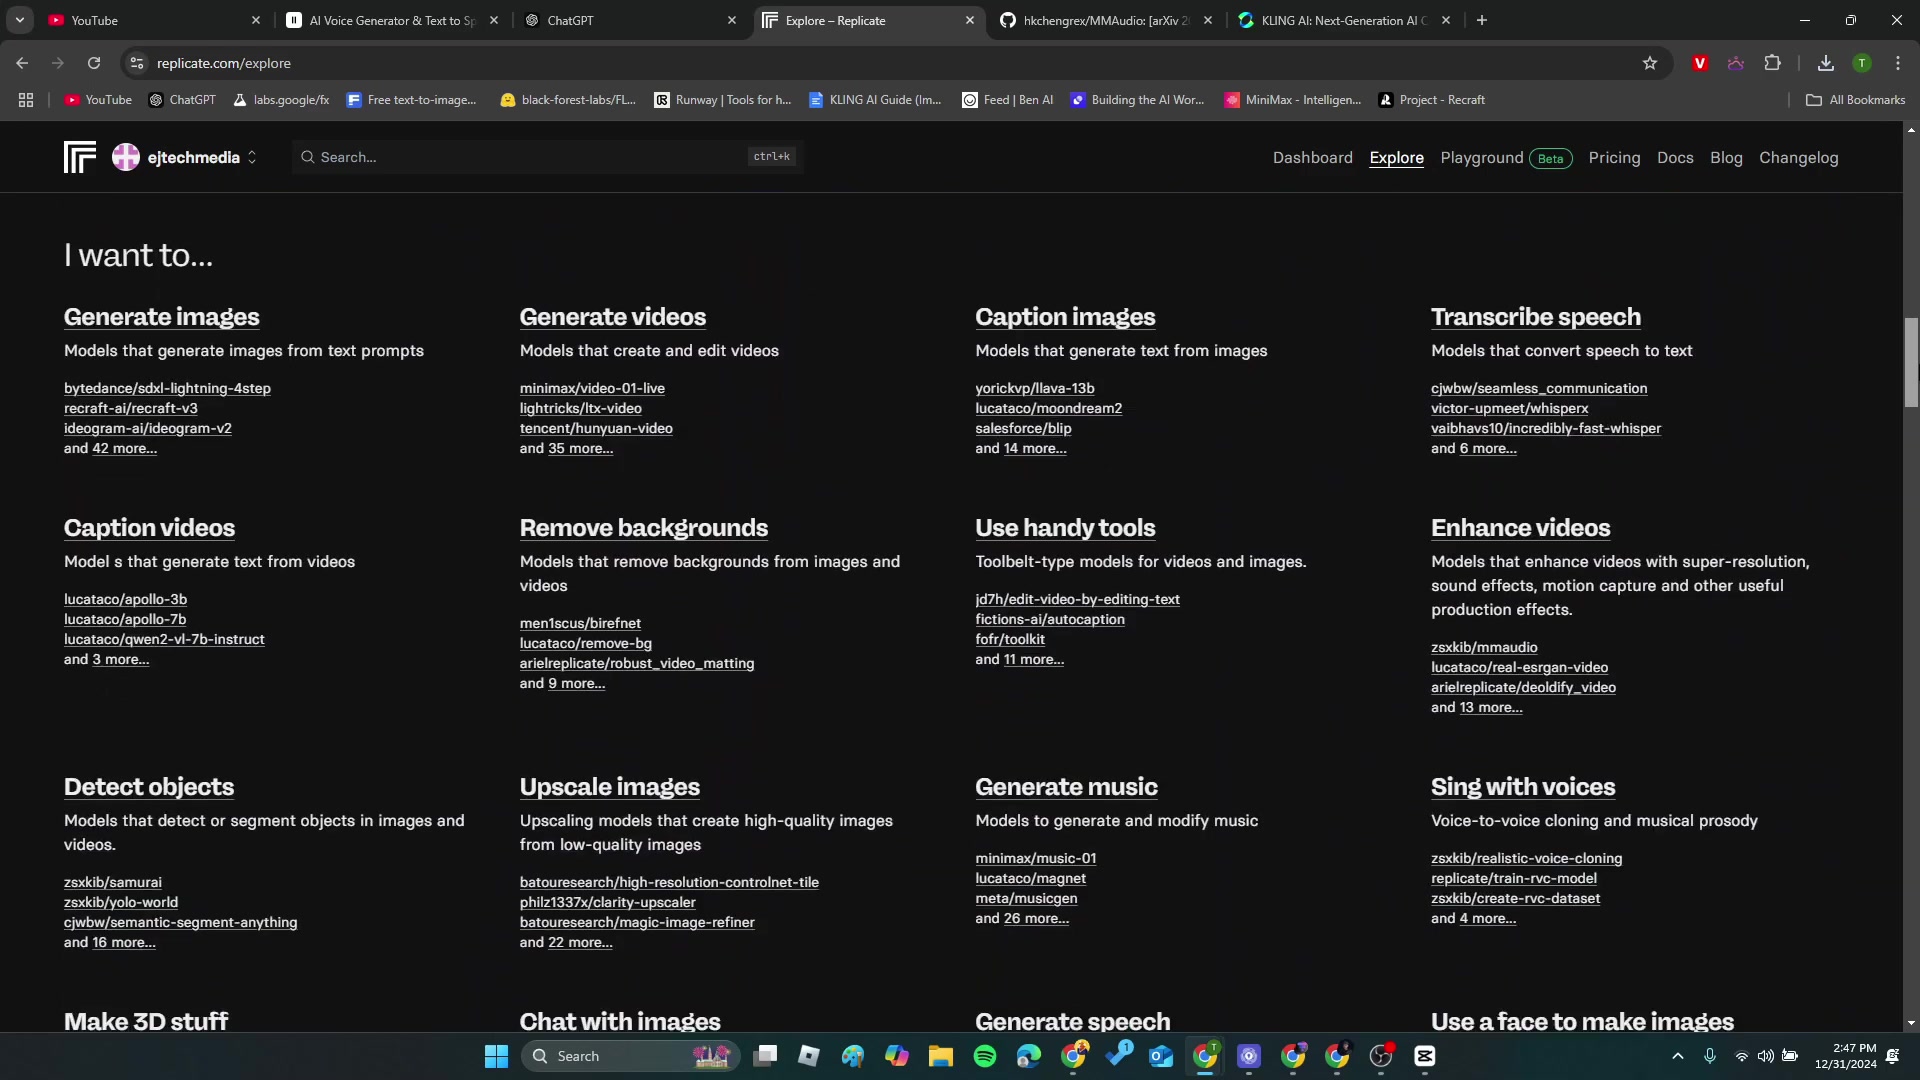1920x1080 pixels.
Task: Open the Chrome profile avatar T
Action: [x=1862, y=63]
